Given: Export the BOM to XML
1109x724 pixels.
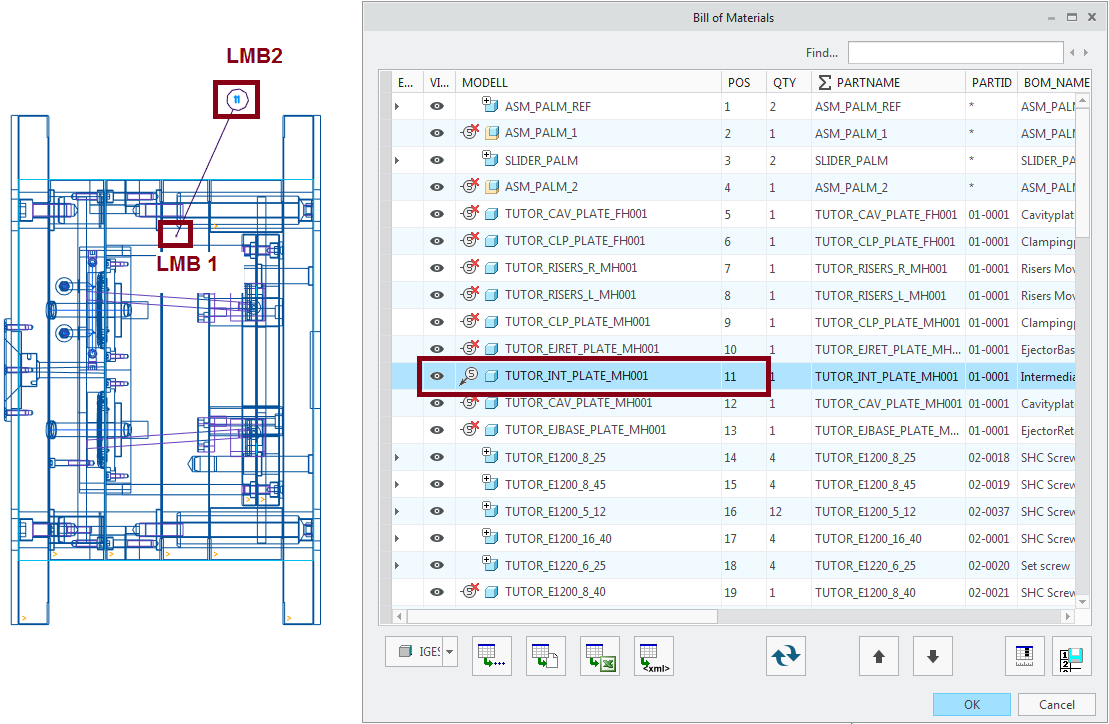Looking at the screenshot, I should (654, 656).
